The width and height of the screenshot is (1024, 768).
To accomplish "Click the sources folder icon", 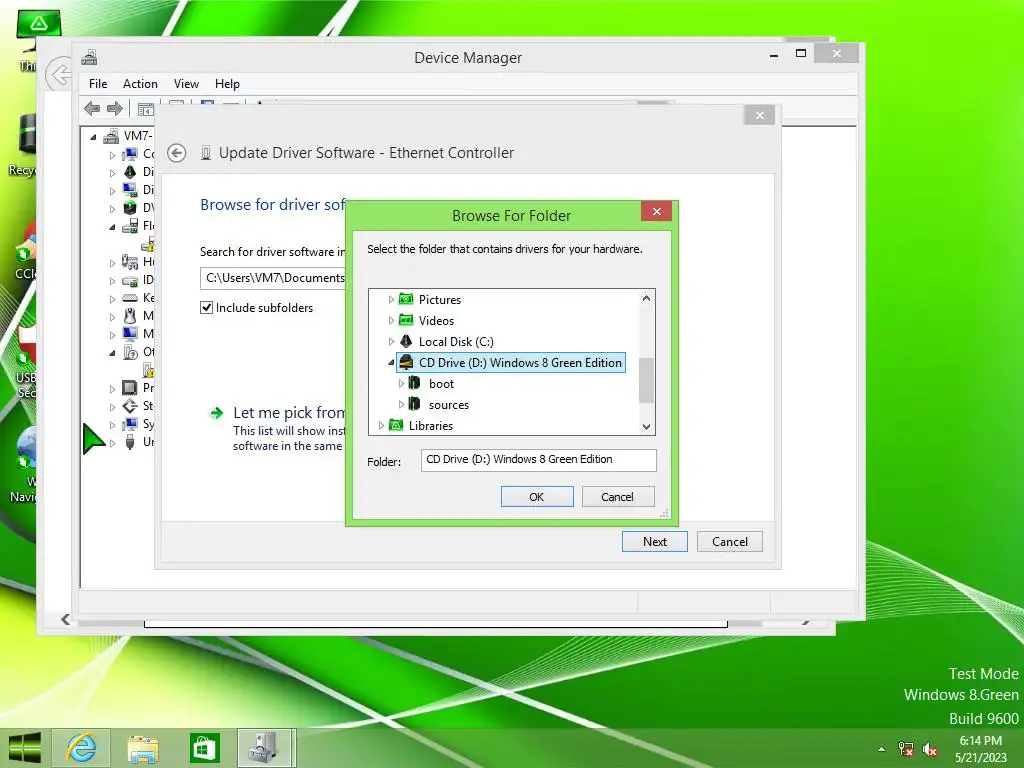I will tap(415, 404).
